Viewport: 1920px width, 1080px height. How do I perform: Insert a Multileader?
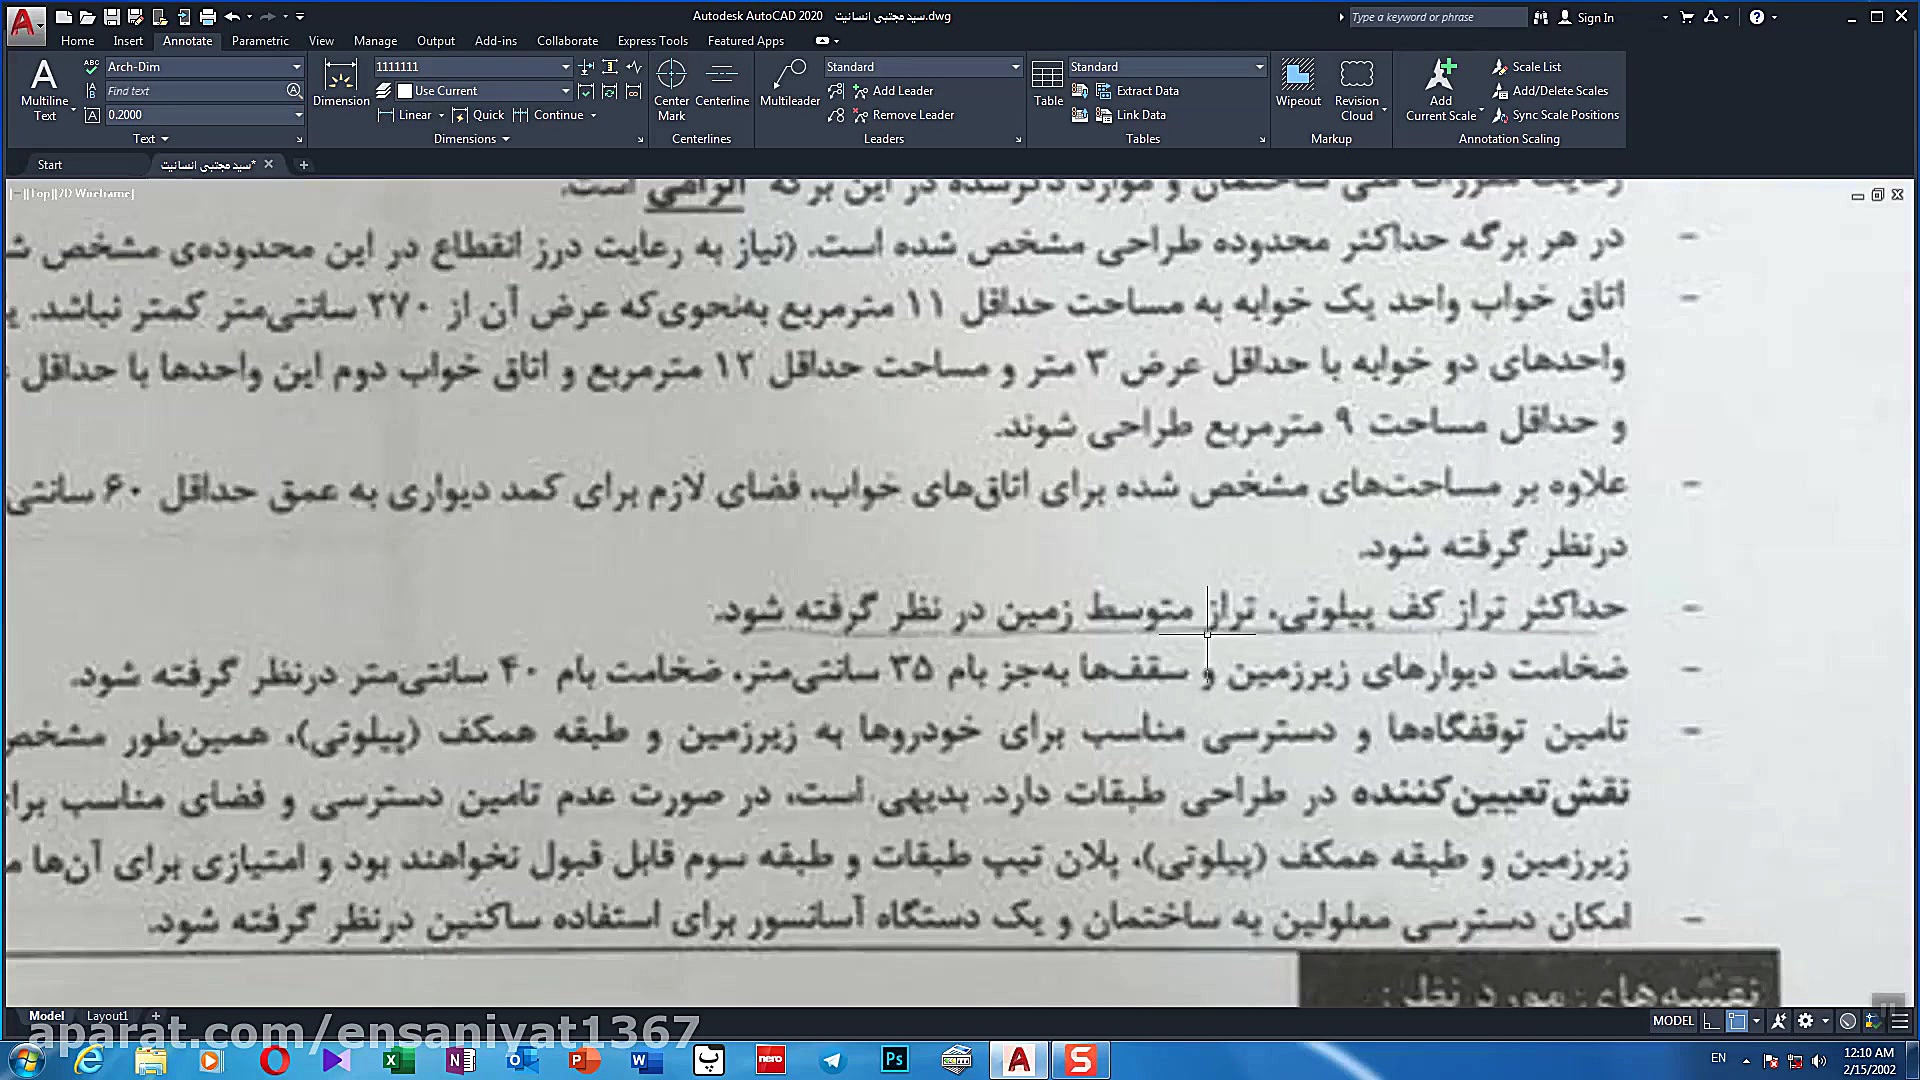click(x=789, y=85)
